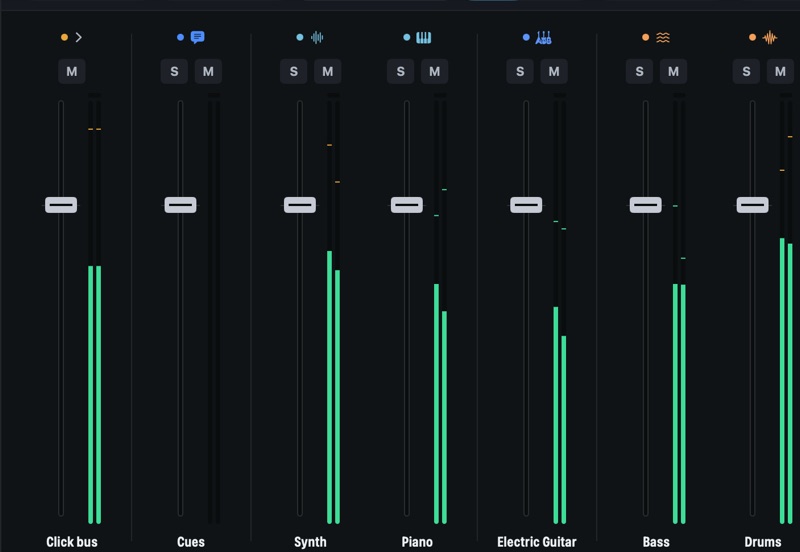Click the wavy lines icon above Bass
The width and height of the screenshot is (800, 552).
(x=663, y=37)
